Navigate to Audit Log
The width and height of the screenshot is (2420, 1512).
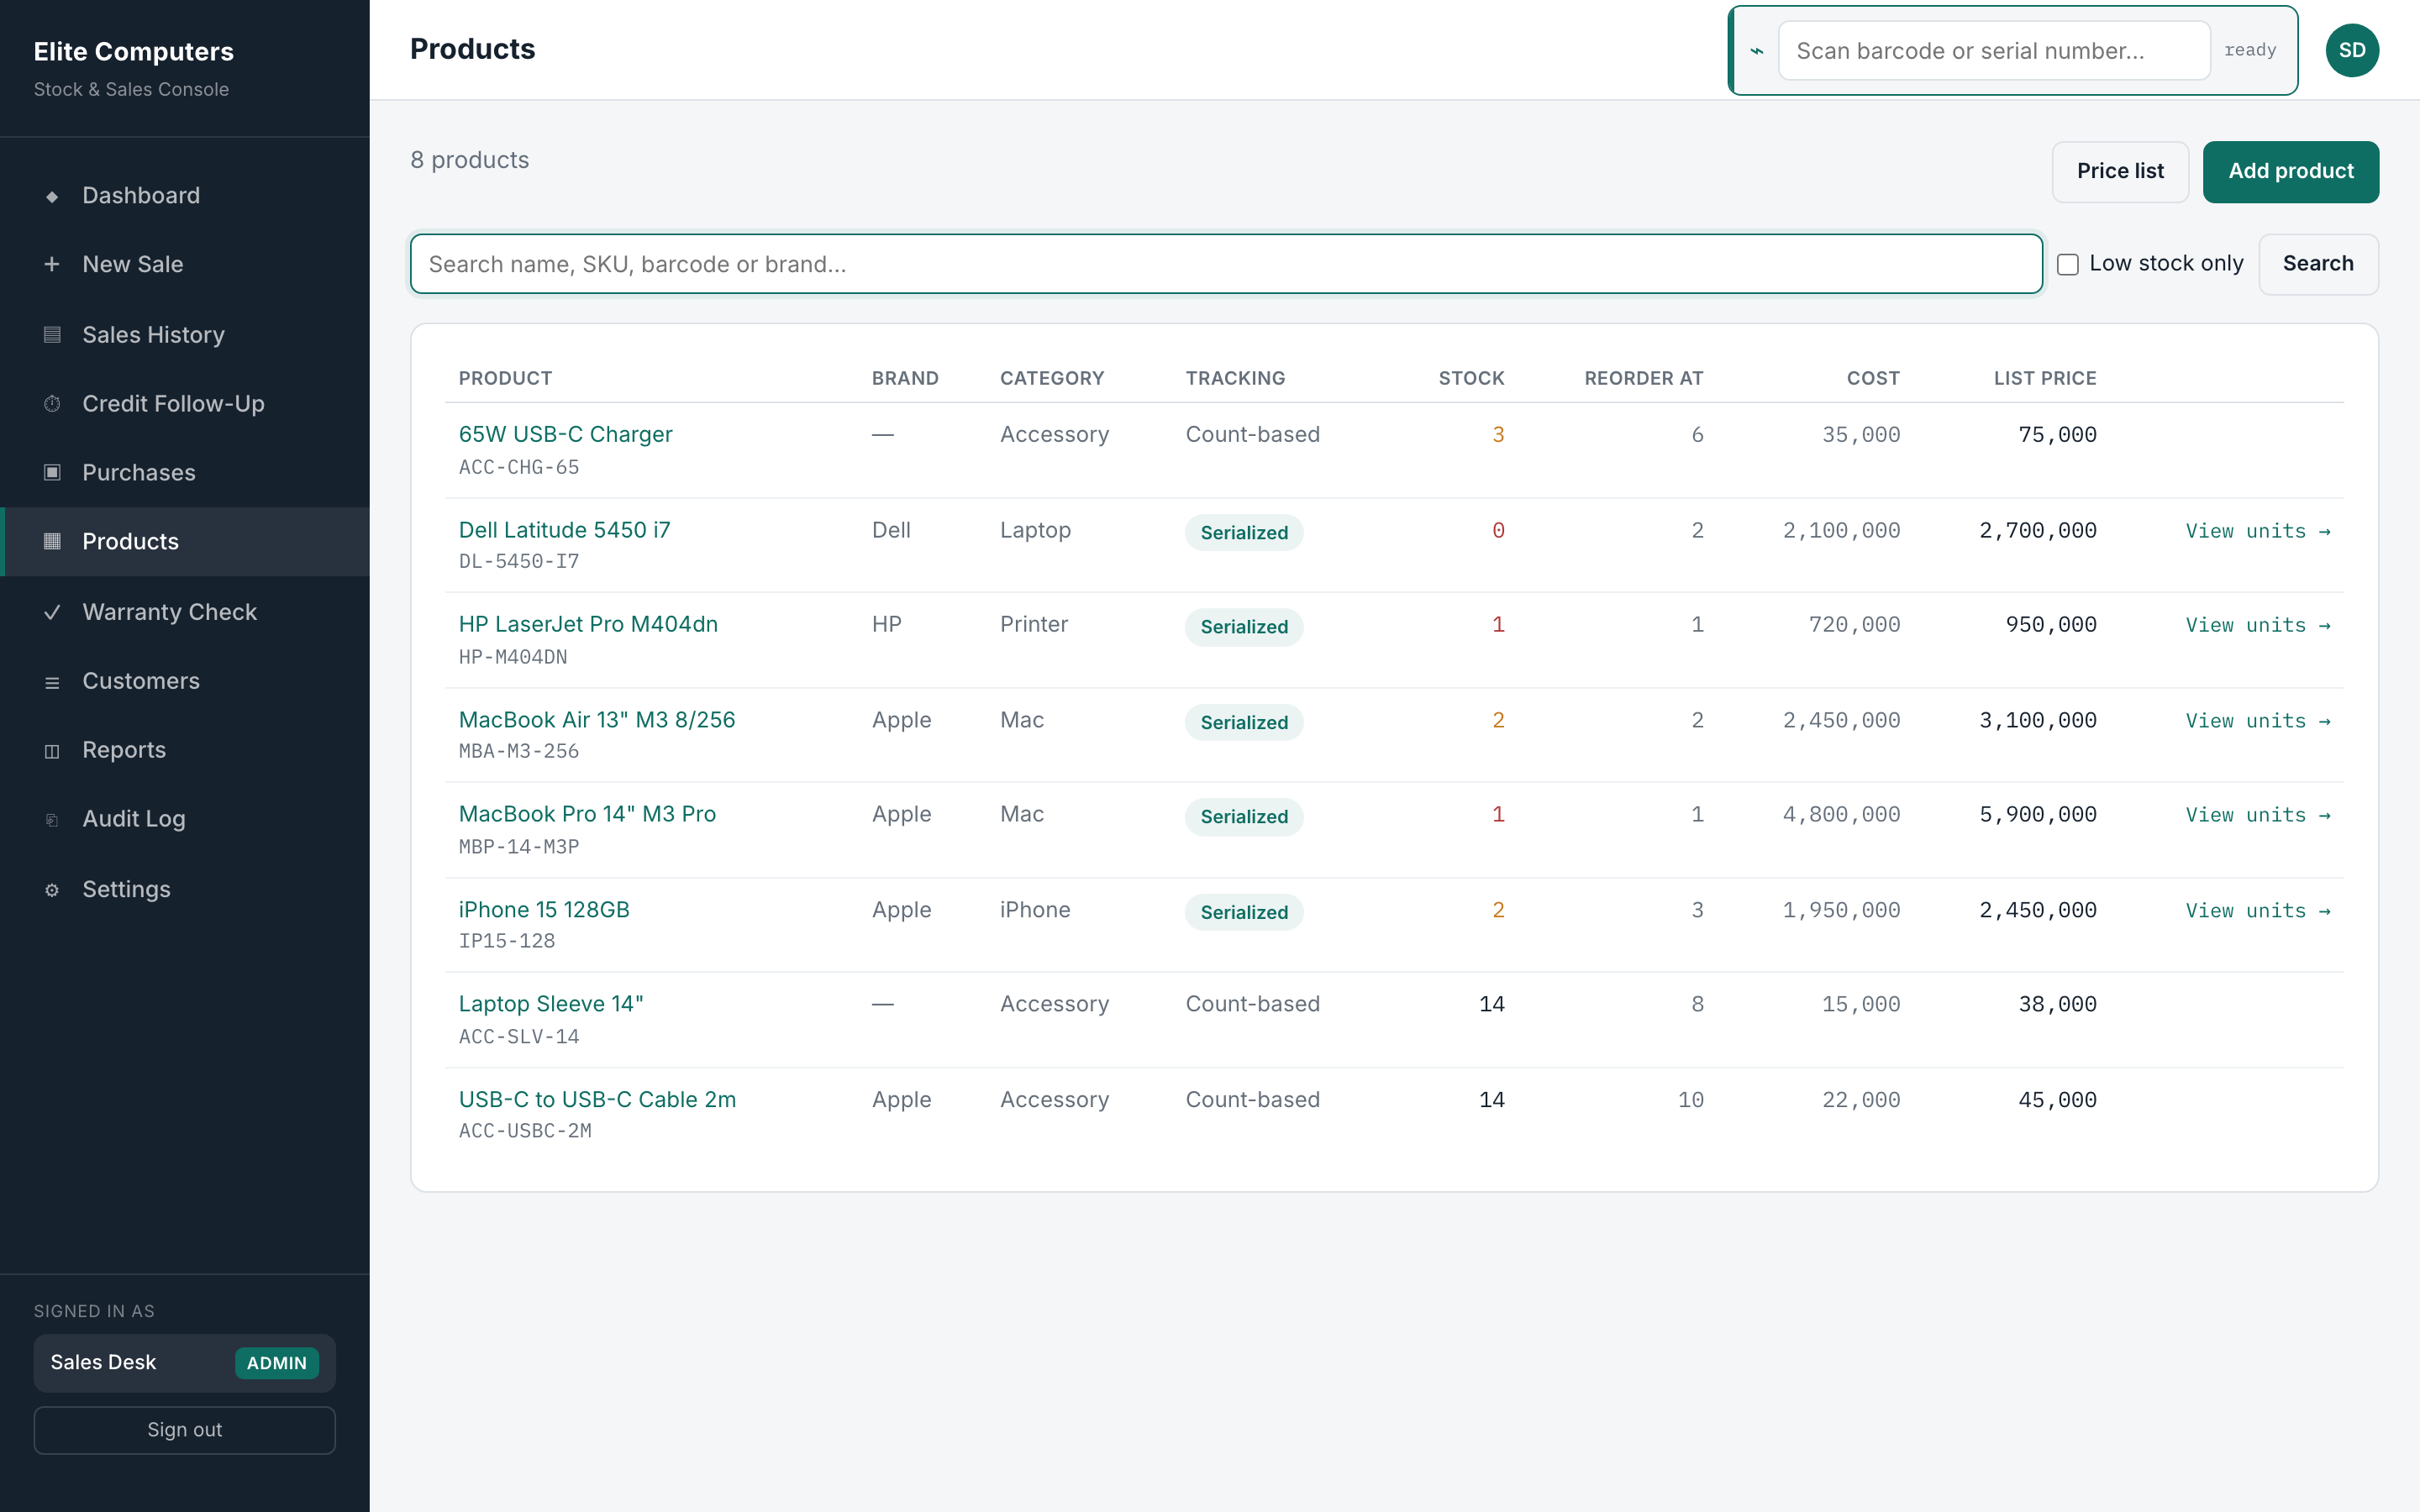(185, 819)
